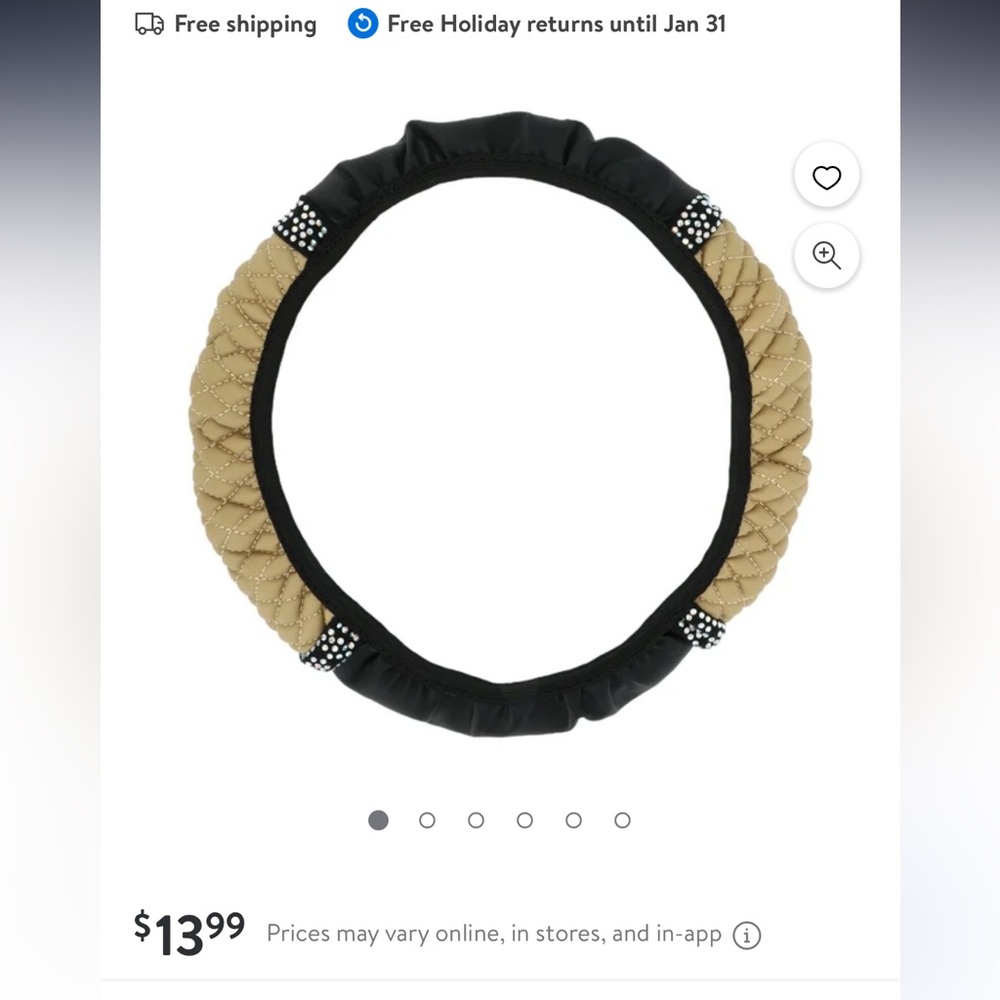Open Free Holiday returns until Jan 31
Image resolution: width=1000 pixels, height=1000 pixels.
pos(557,24)
